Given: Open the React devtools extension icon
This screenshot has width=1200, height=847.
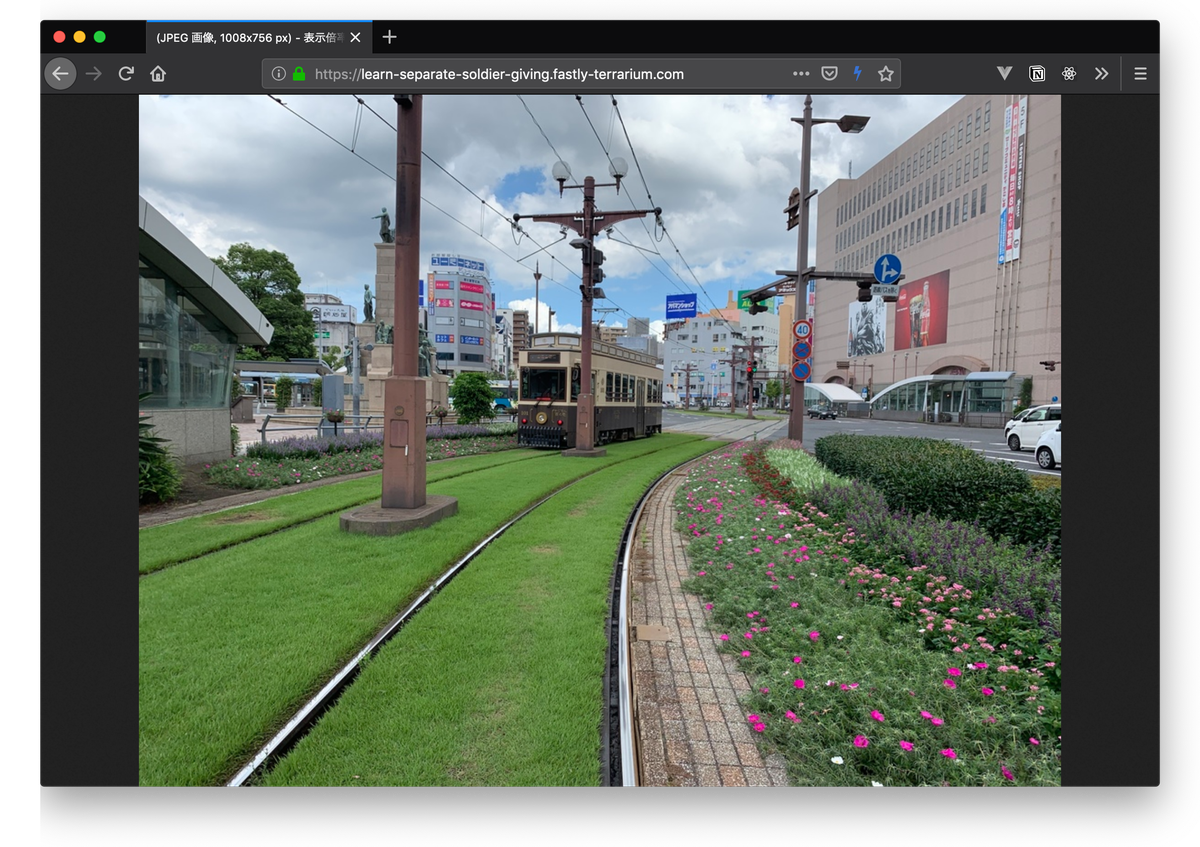Looking at the screenshot, I should [x=1069, y=74].
